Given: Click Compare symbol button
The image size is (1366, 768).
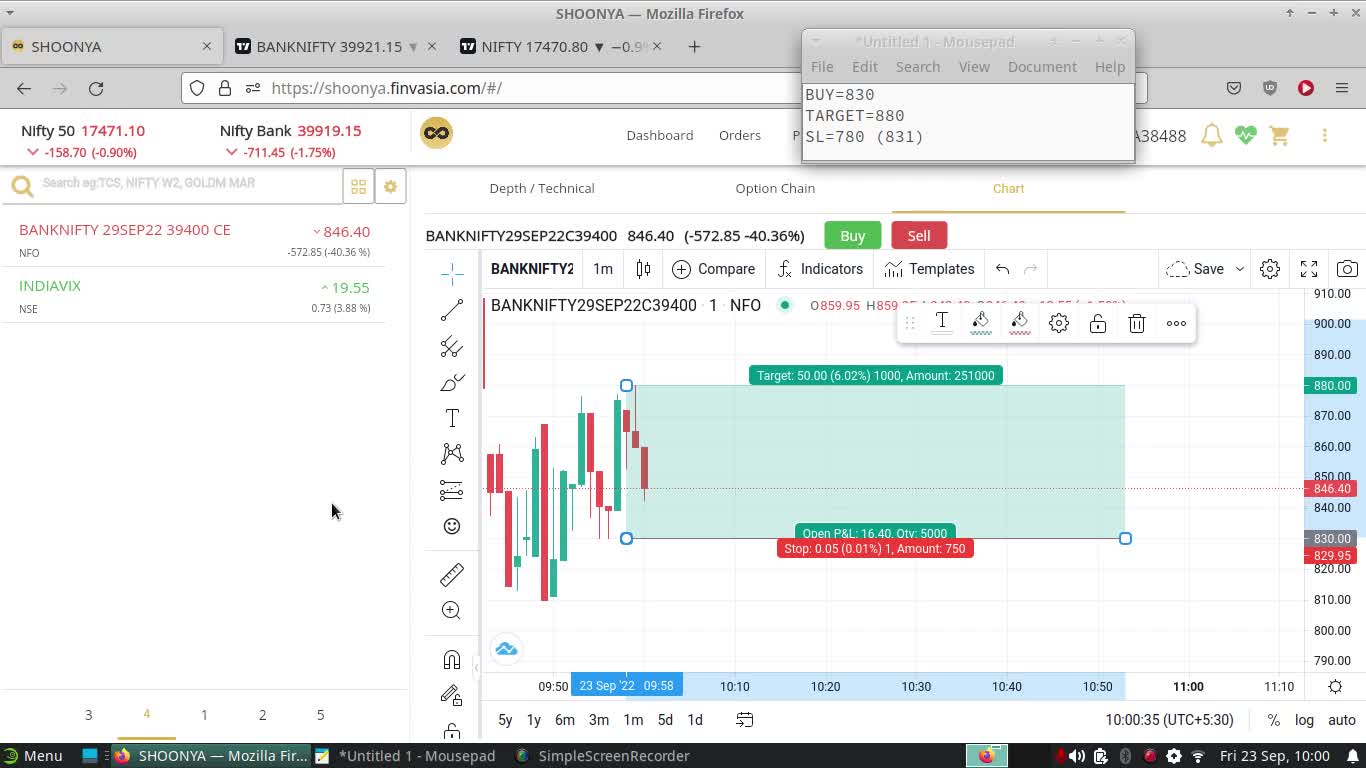Looking at the screenshot, I should pyautogui.click(x=714, y=269).
